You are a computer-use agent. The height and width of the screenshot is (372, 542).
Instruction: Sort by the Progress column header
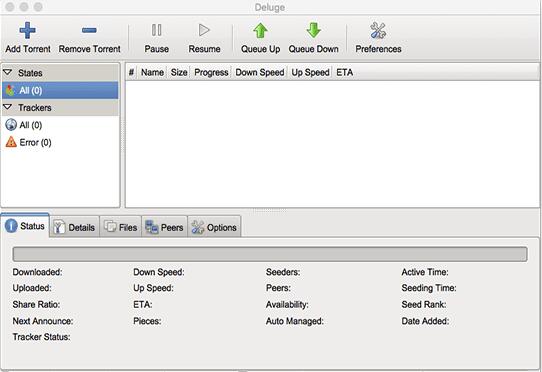tap(211, 72)
